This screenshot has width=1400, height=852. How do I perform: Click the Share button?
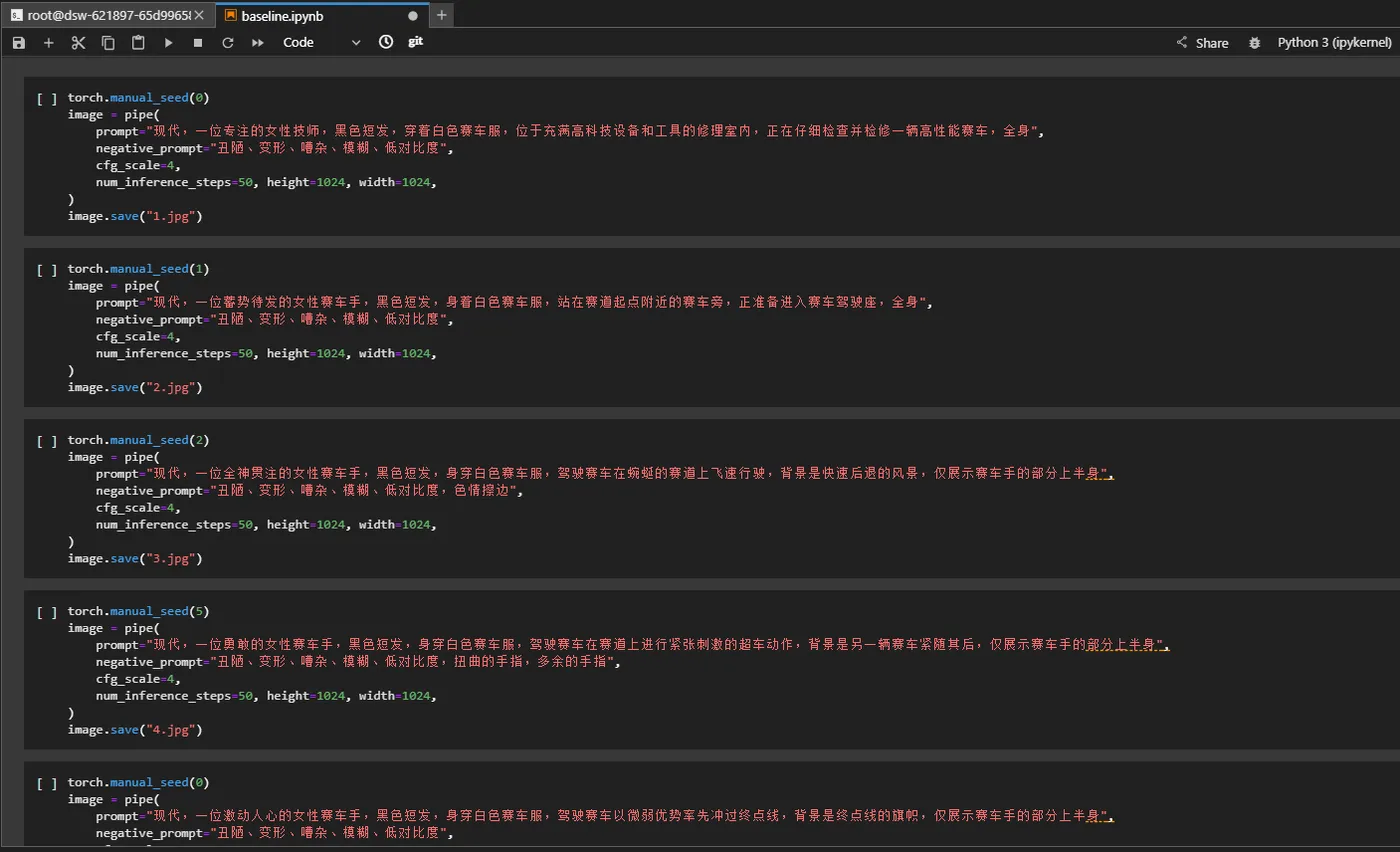(1202, 43)
